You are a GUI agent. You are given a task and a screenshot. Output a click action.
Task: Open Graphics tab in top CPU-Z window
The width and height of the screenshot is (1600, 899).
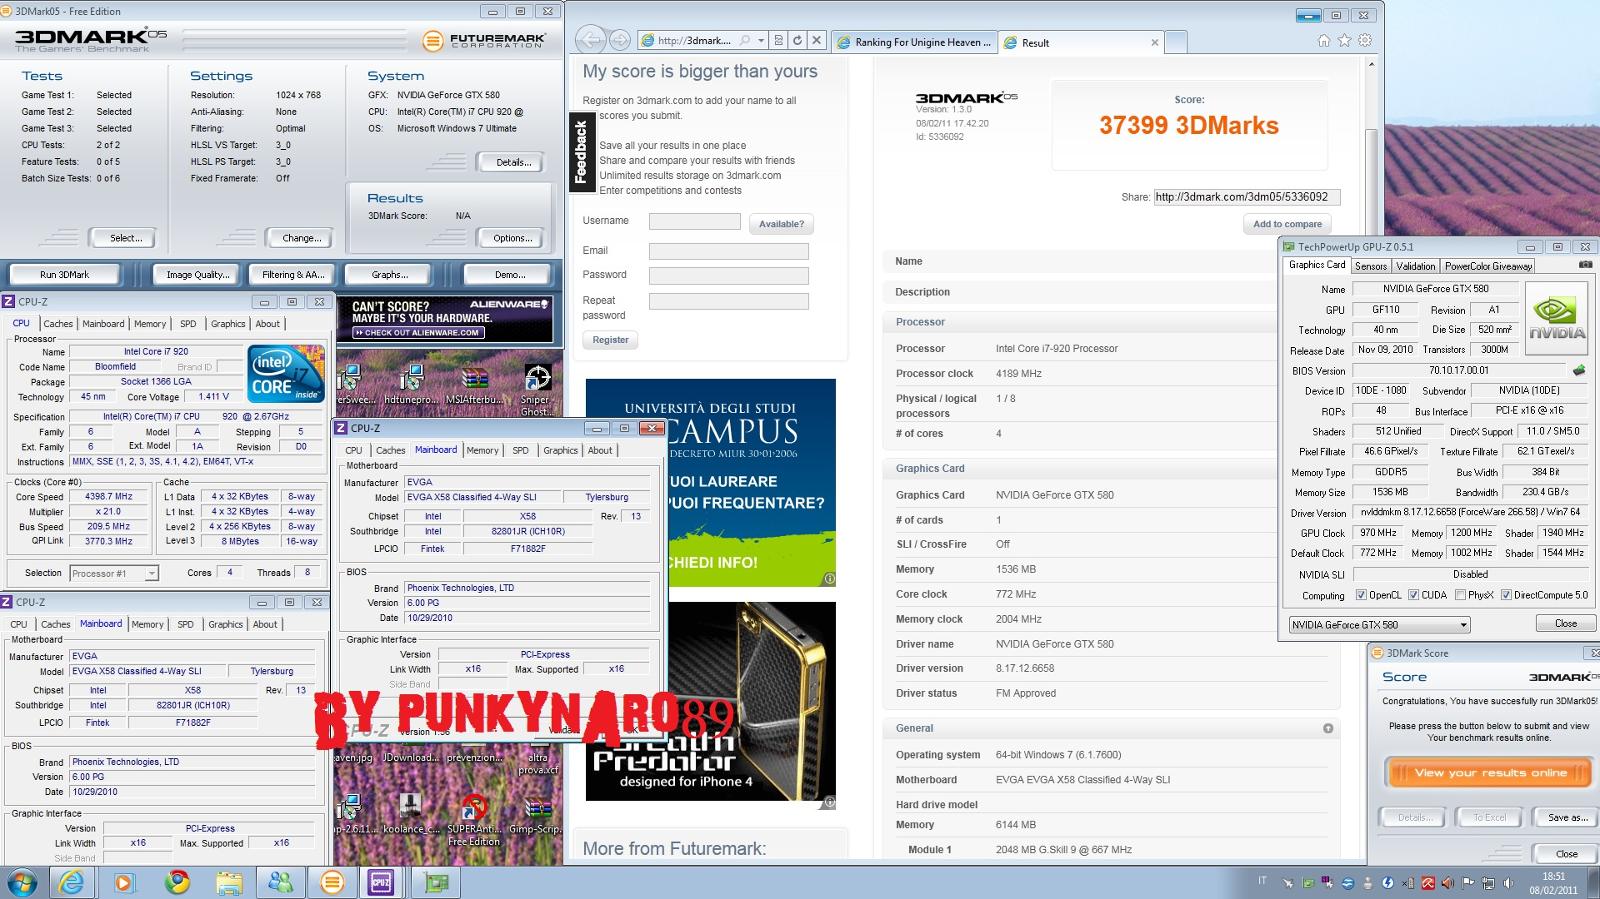(228, 324)
